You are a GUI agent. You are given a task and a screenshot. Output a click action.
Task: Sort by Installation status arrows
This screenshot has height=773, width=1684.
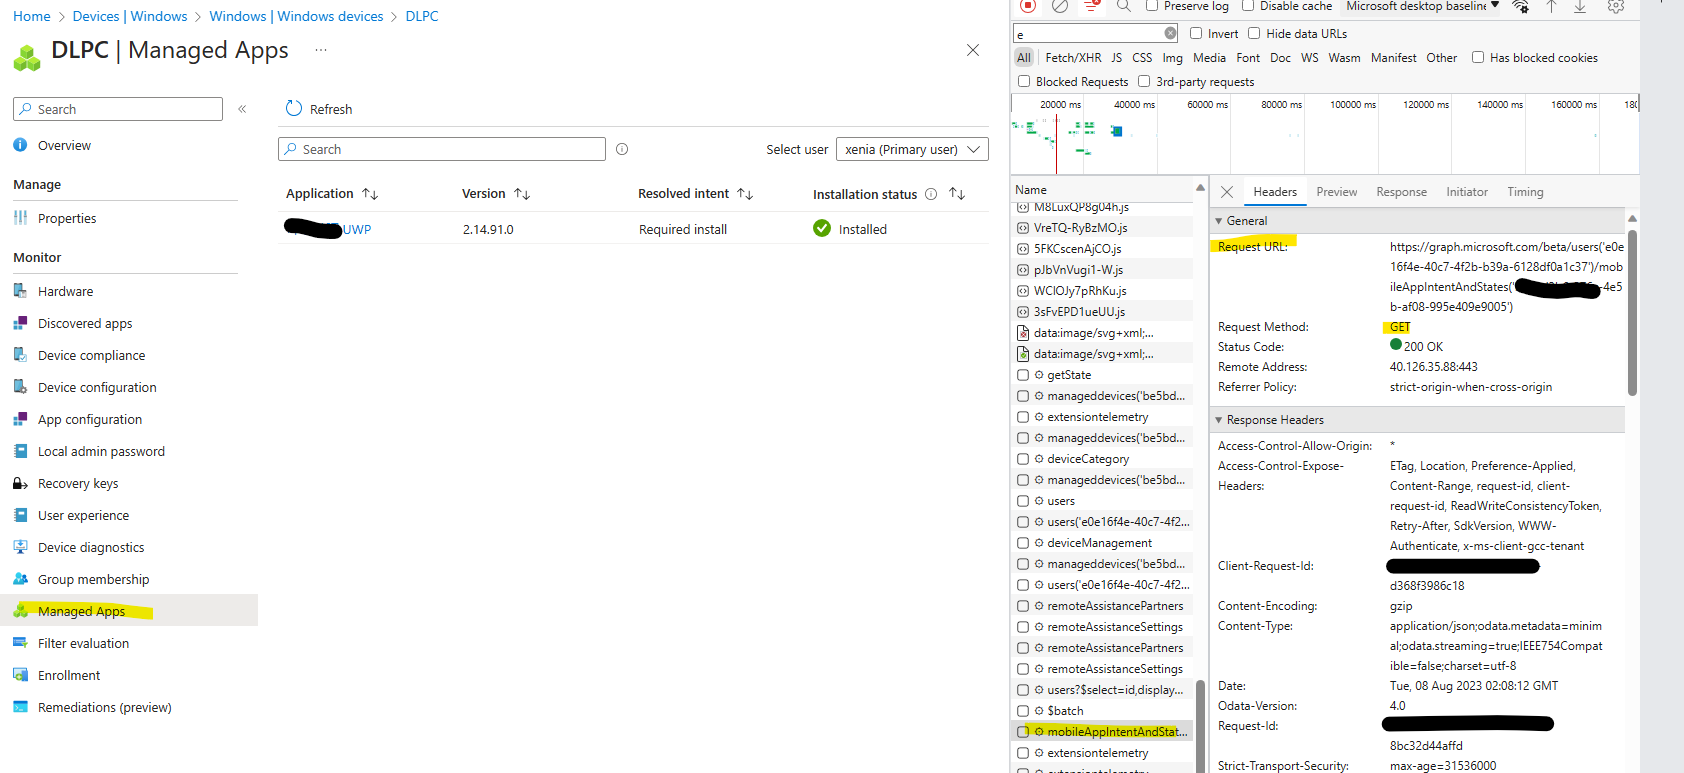coord(957,194)
